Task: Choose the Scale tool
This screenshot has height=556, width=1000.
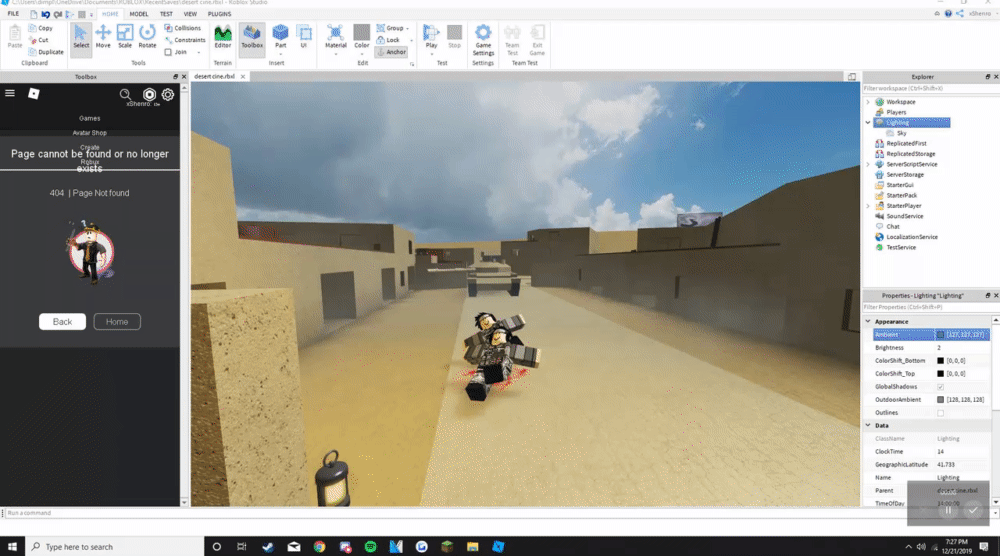Action: click(125, 37)
